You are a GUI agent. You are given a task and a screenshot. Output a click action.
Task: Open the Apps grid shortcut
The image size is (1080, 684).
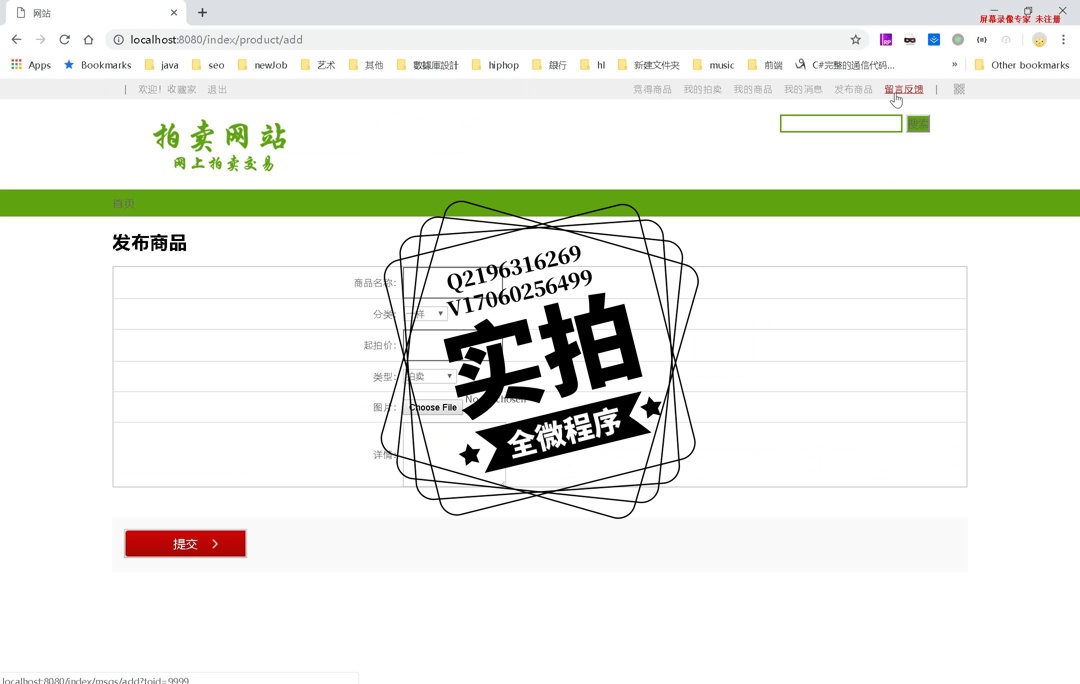(31, 65)
